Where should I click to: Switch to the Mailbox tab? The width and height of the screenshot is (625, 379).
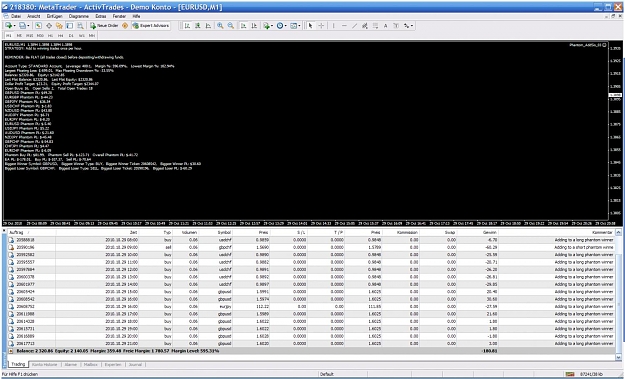point(91,365)
